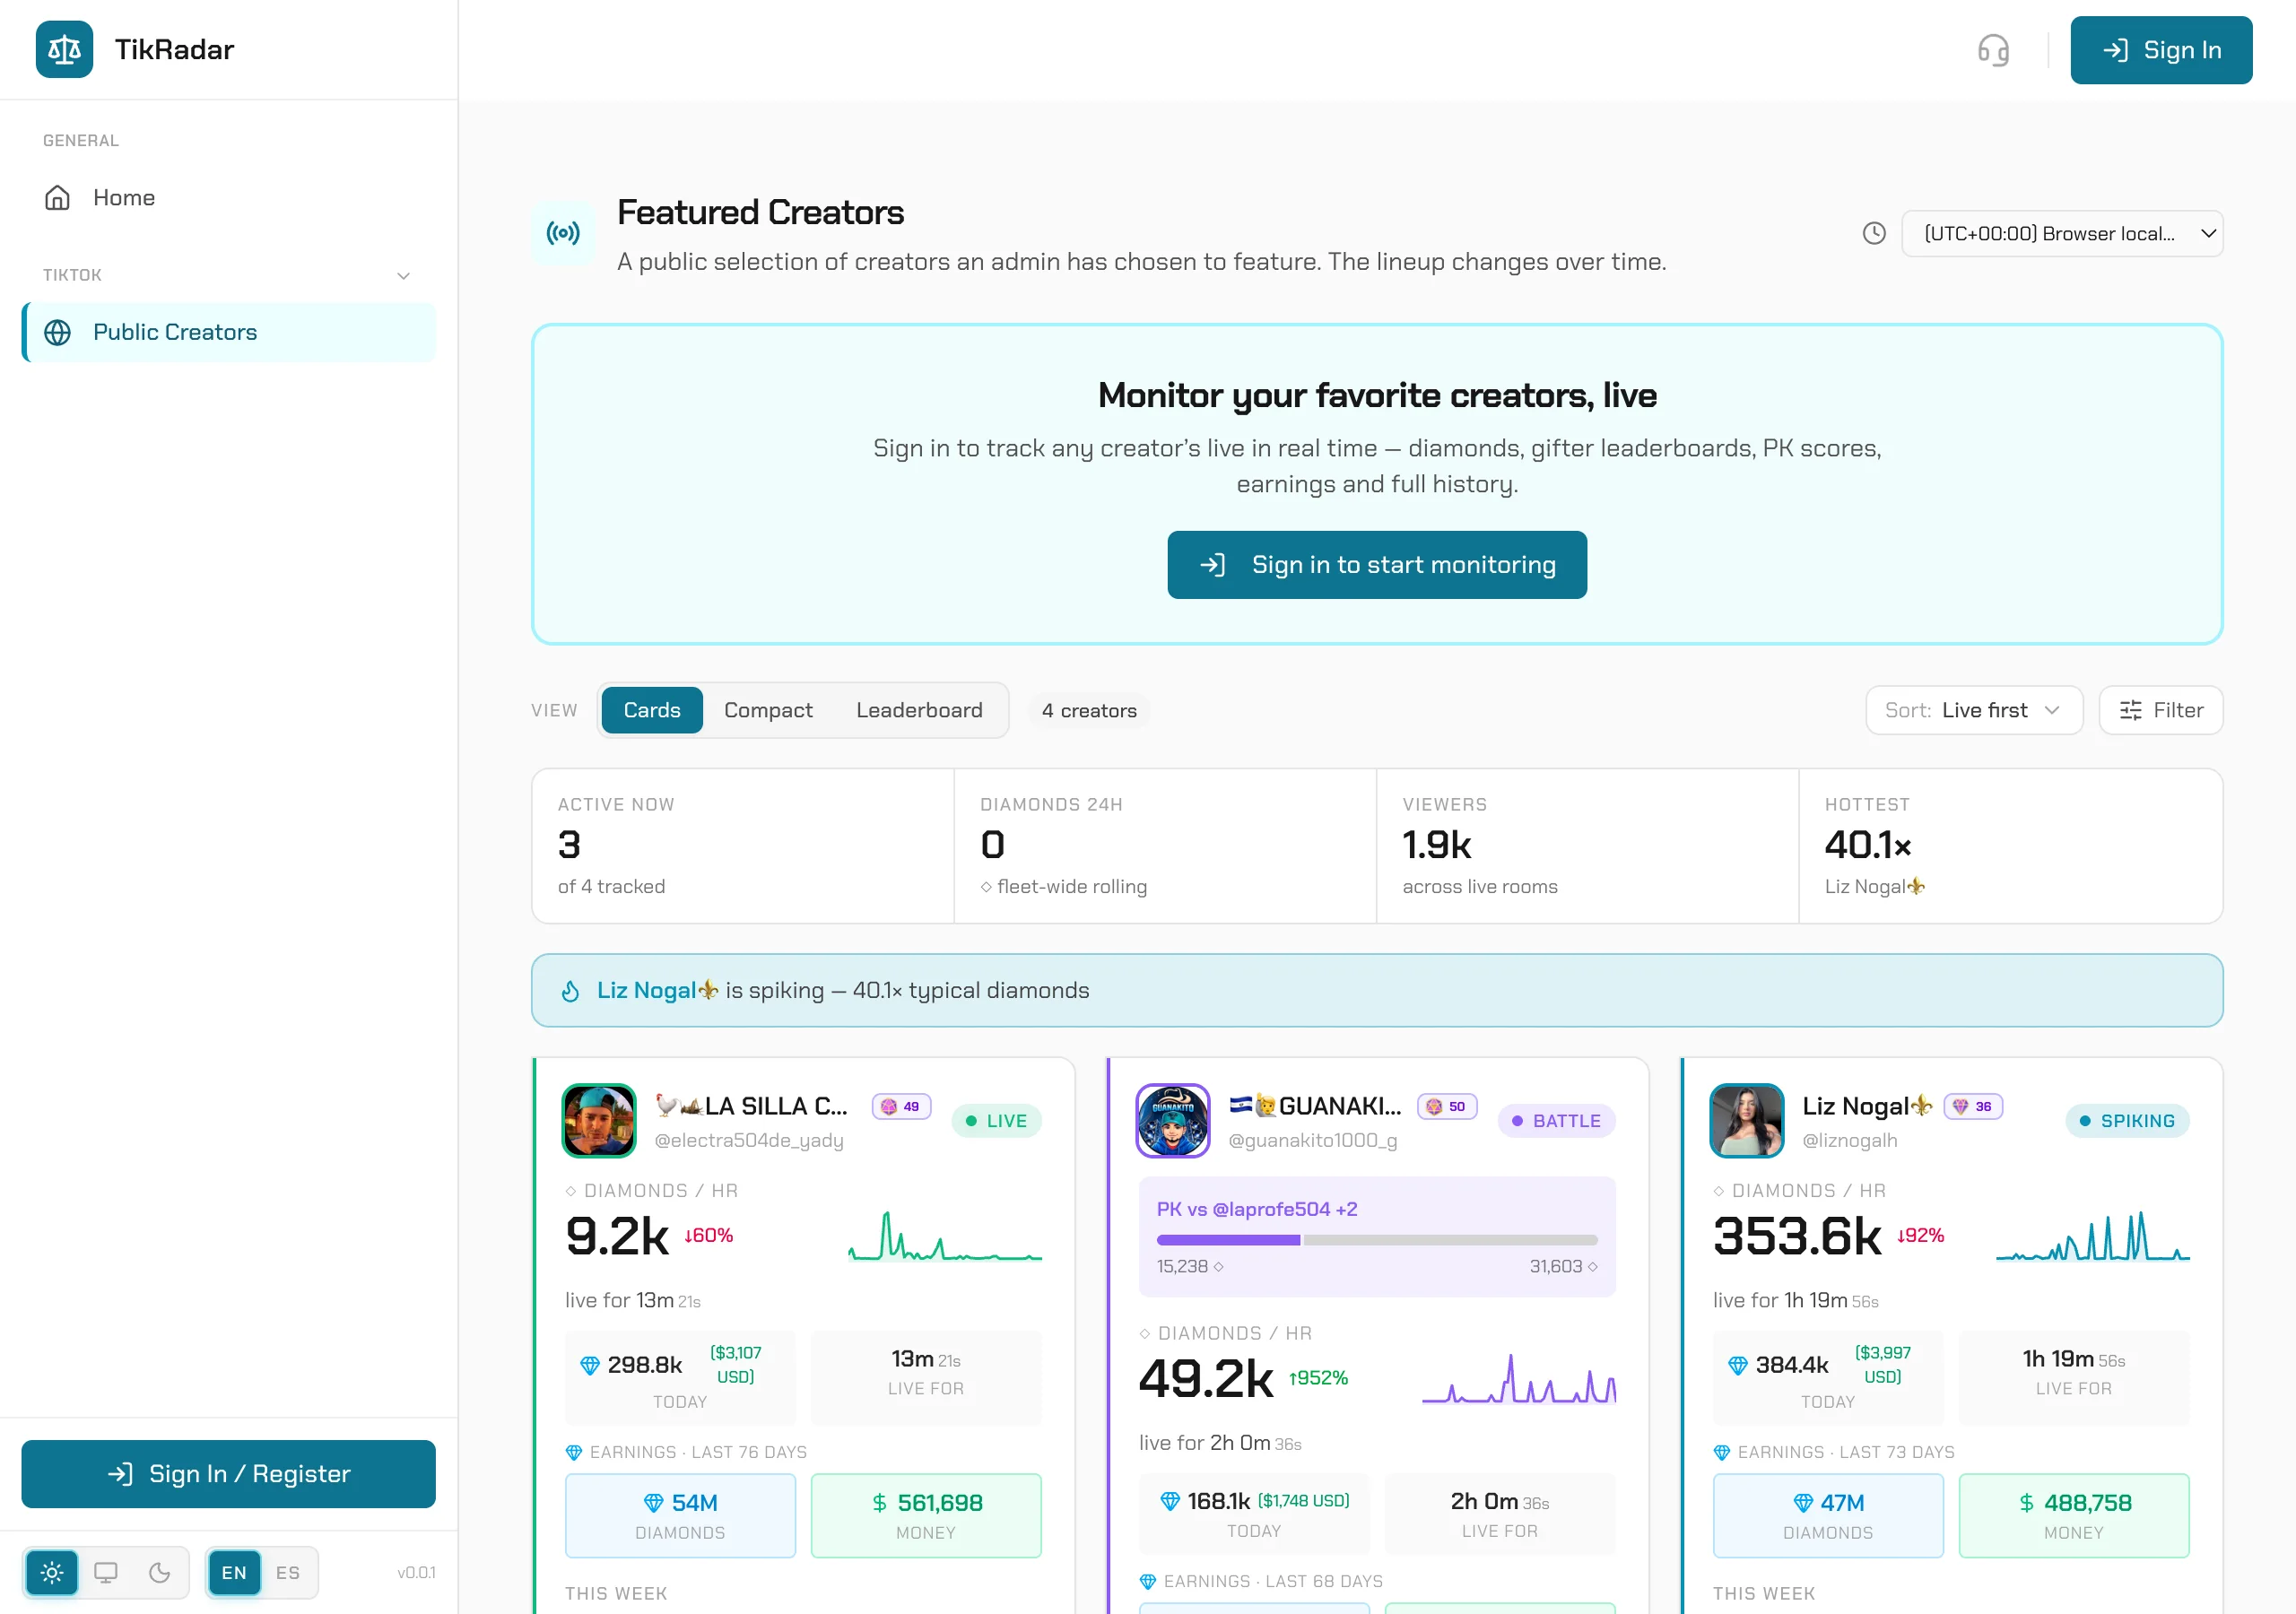Viewport: 2296px width, 1614px height.
Task: Click @liznogalh handle
Action: (1850, 1140)
